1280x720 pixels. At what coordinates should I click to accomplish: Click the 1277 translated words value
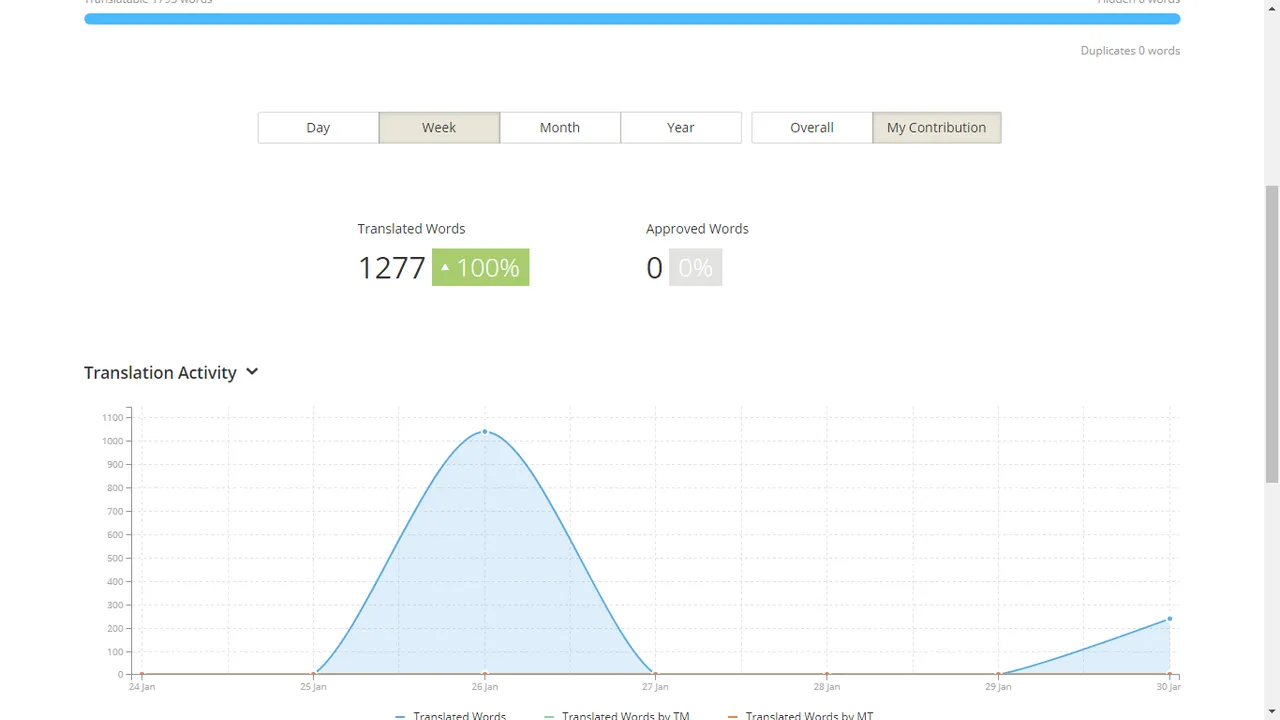(x=392, y=267)
